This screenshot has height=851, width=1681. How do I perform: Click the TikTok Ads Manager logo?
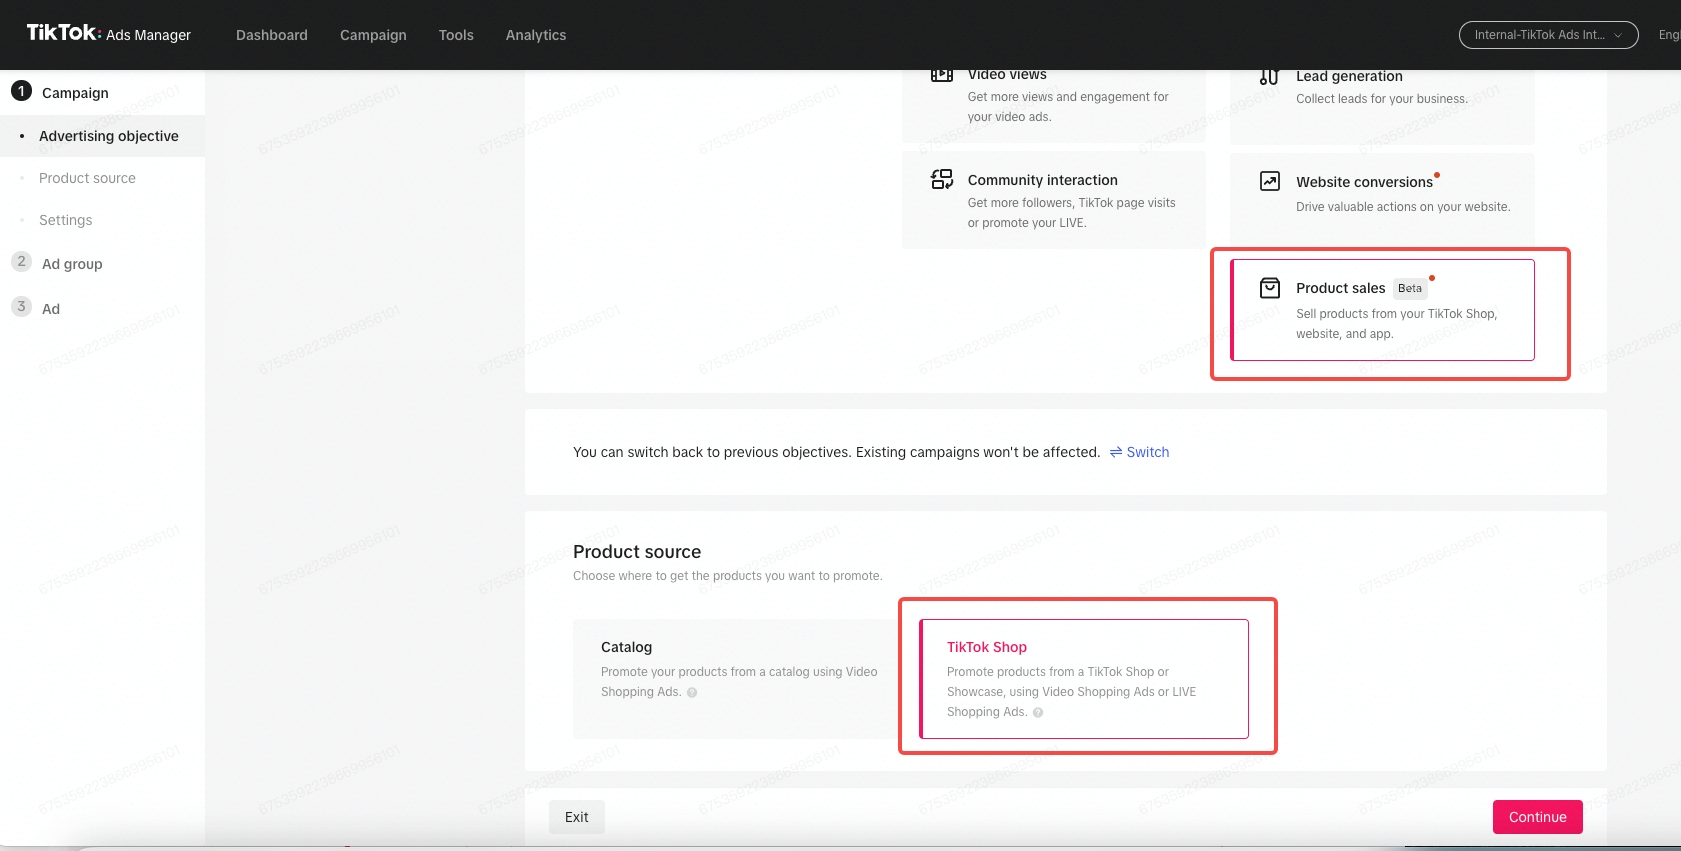(108, 34)
